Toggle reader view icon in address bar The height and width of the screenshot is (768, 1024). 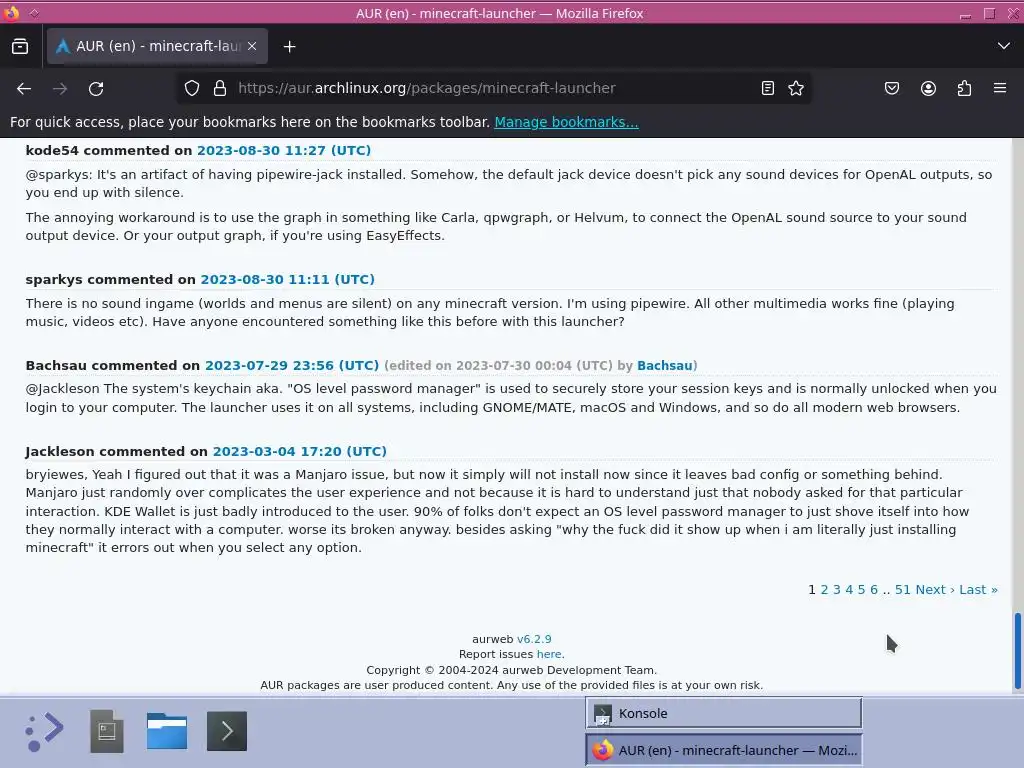click(x=768, y=88)
